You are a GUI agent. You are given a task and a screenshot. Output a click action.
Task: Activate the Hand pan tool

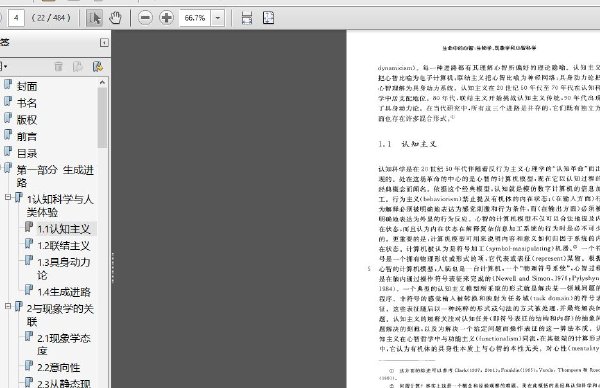(x=115, y=18)
